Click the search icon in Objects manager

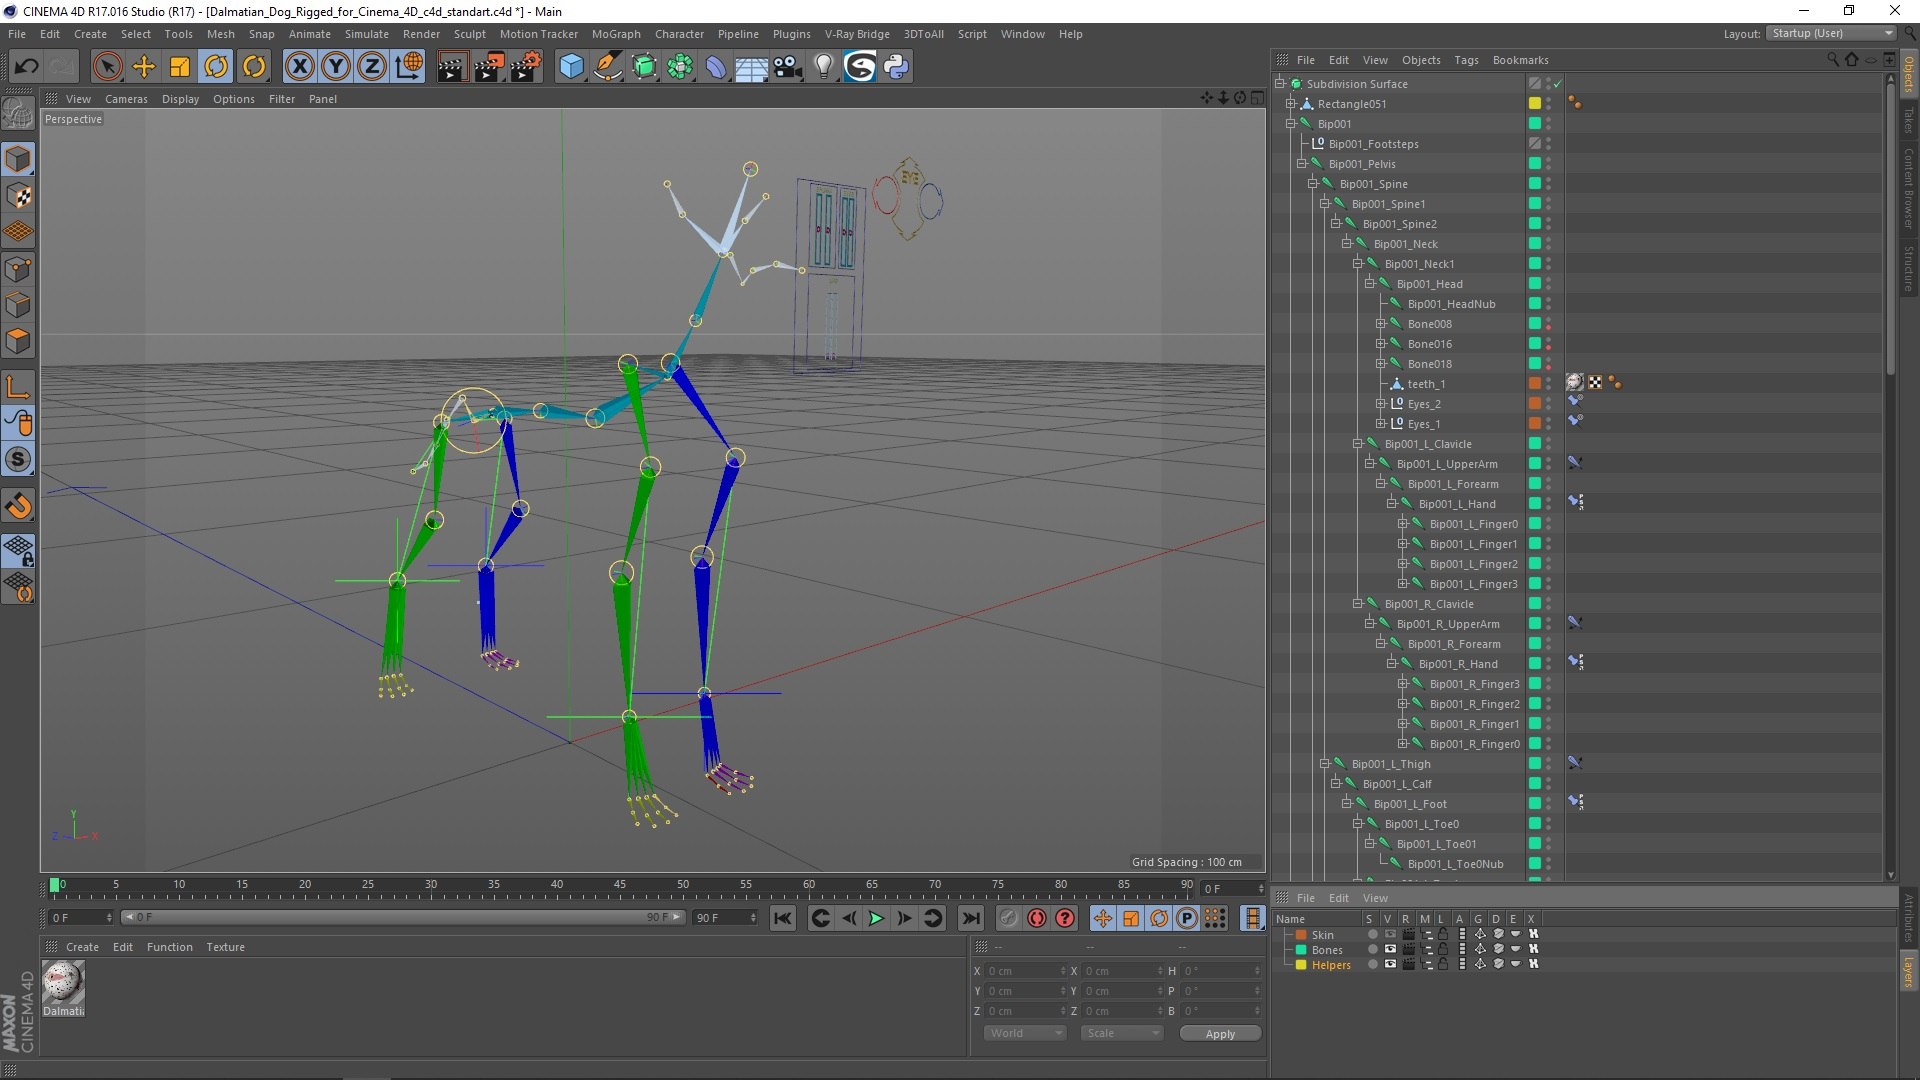coord(1832,60)
